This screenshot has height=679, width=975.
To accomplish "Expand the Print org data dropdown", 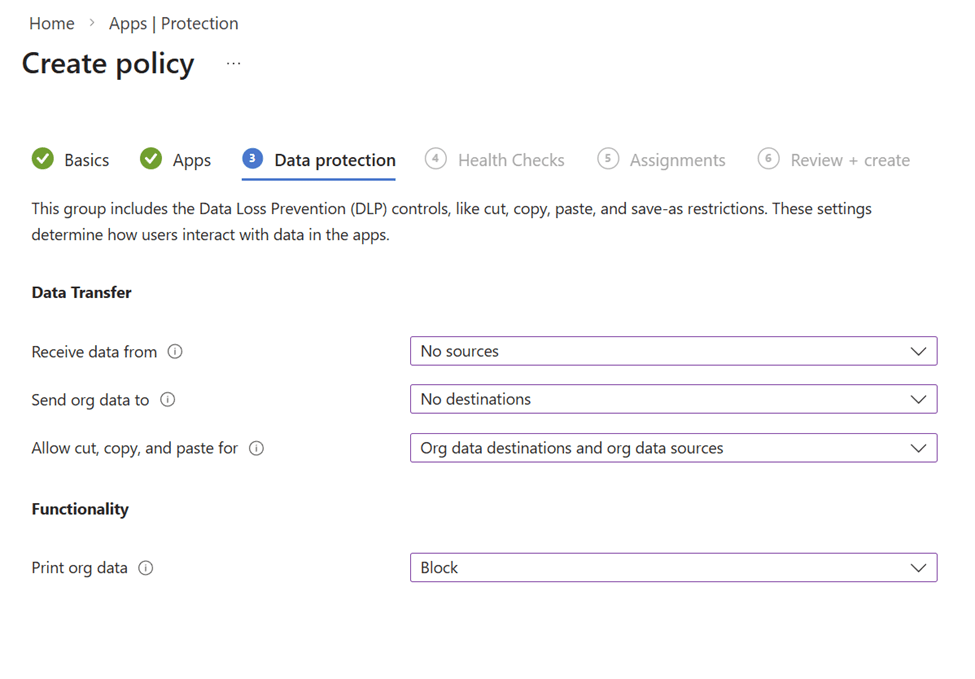I will click(x=673, y=568).
